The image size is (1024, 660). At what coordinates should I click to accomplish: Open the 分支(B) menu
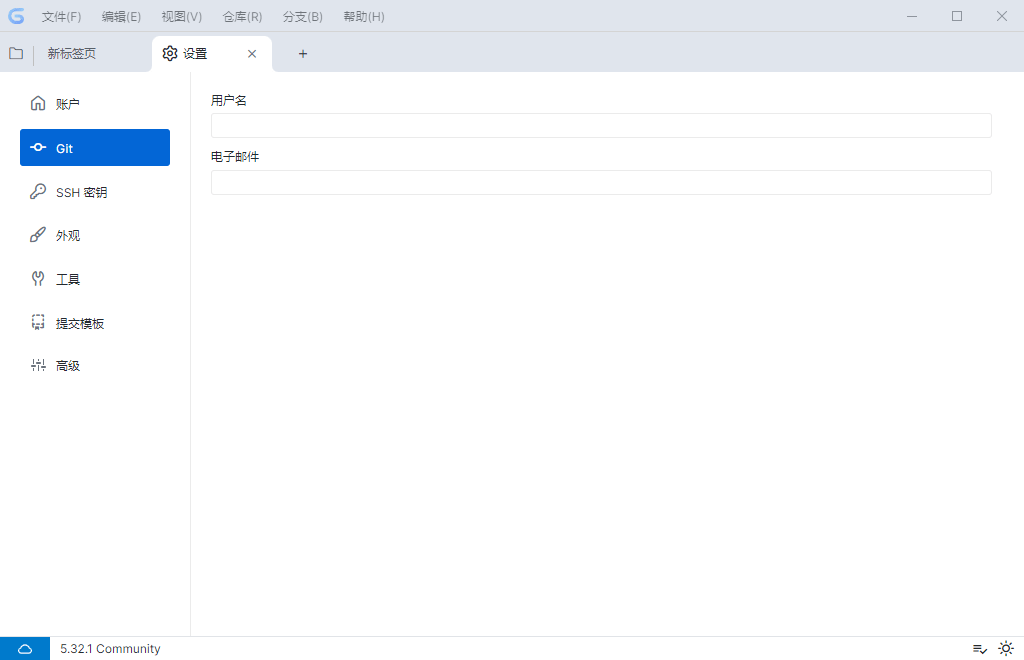click(302, 16)
